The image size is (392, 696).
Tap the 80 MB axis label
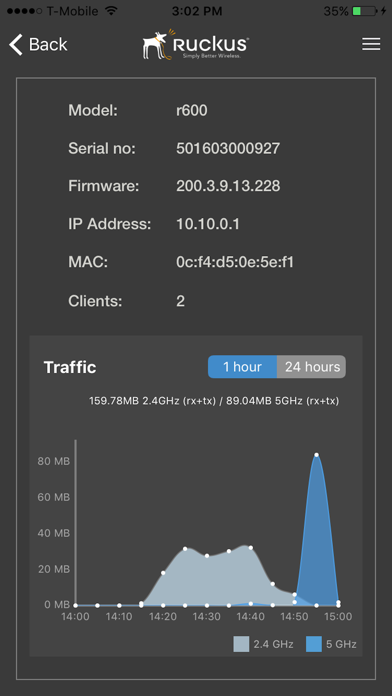click(54, 462)
